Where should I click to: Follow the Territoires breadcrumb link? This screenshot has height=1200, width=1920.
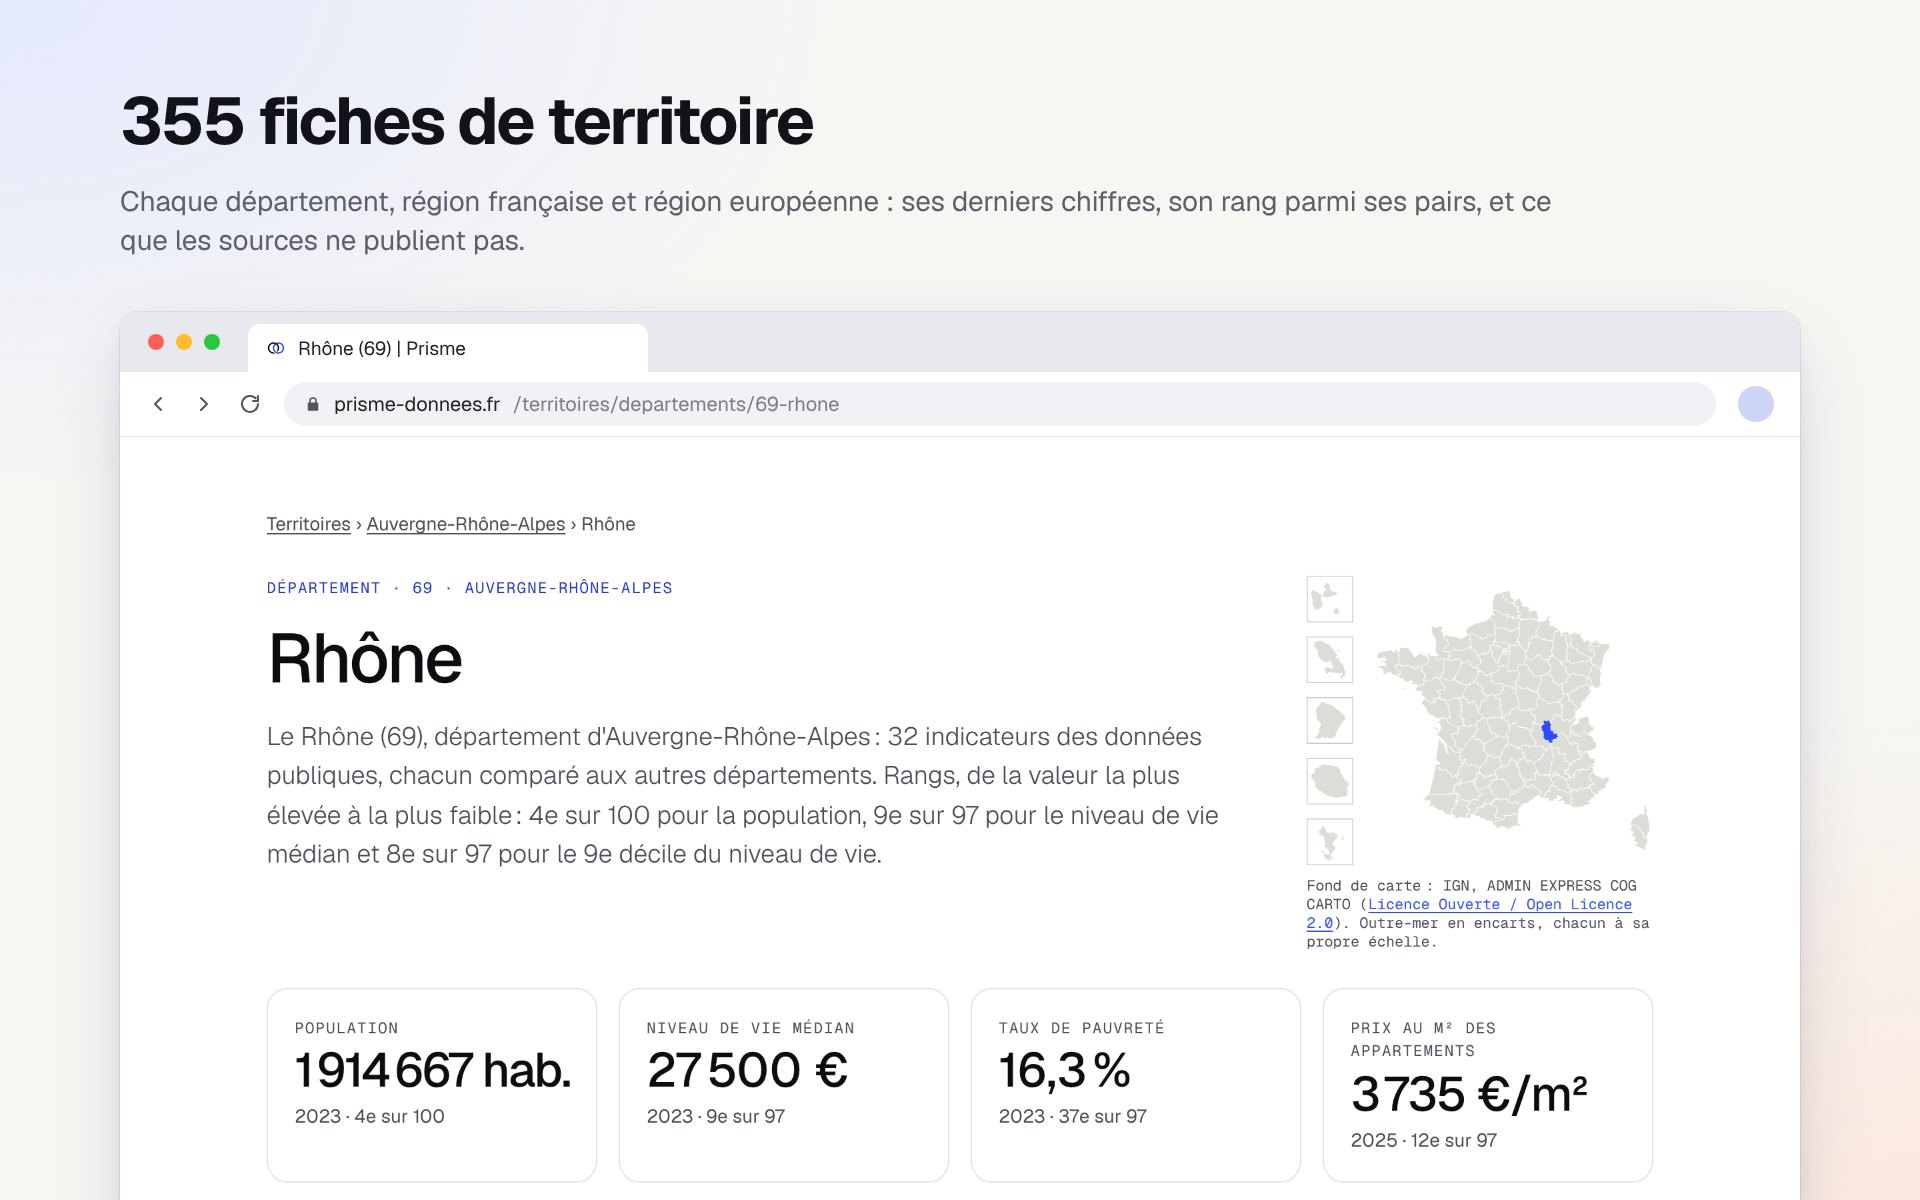pyautogui.click(x=308, y=524)
